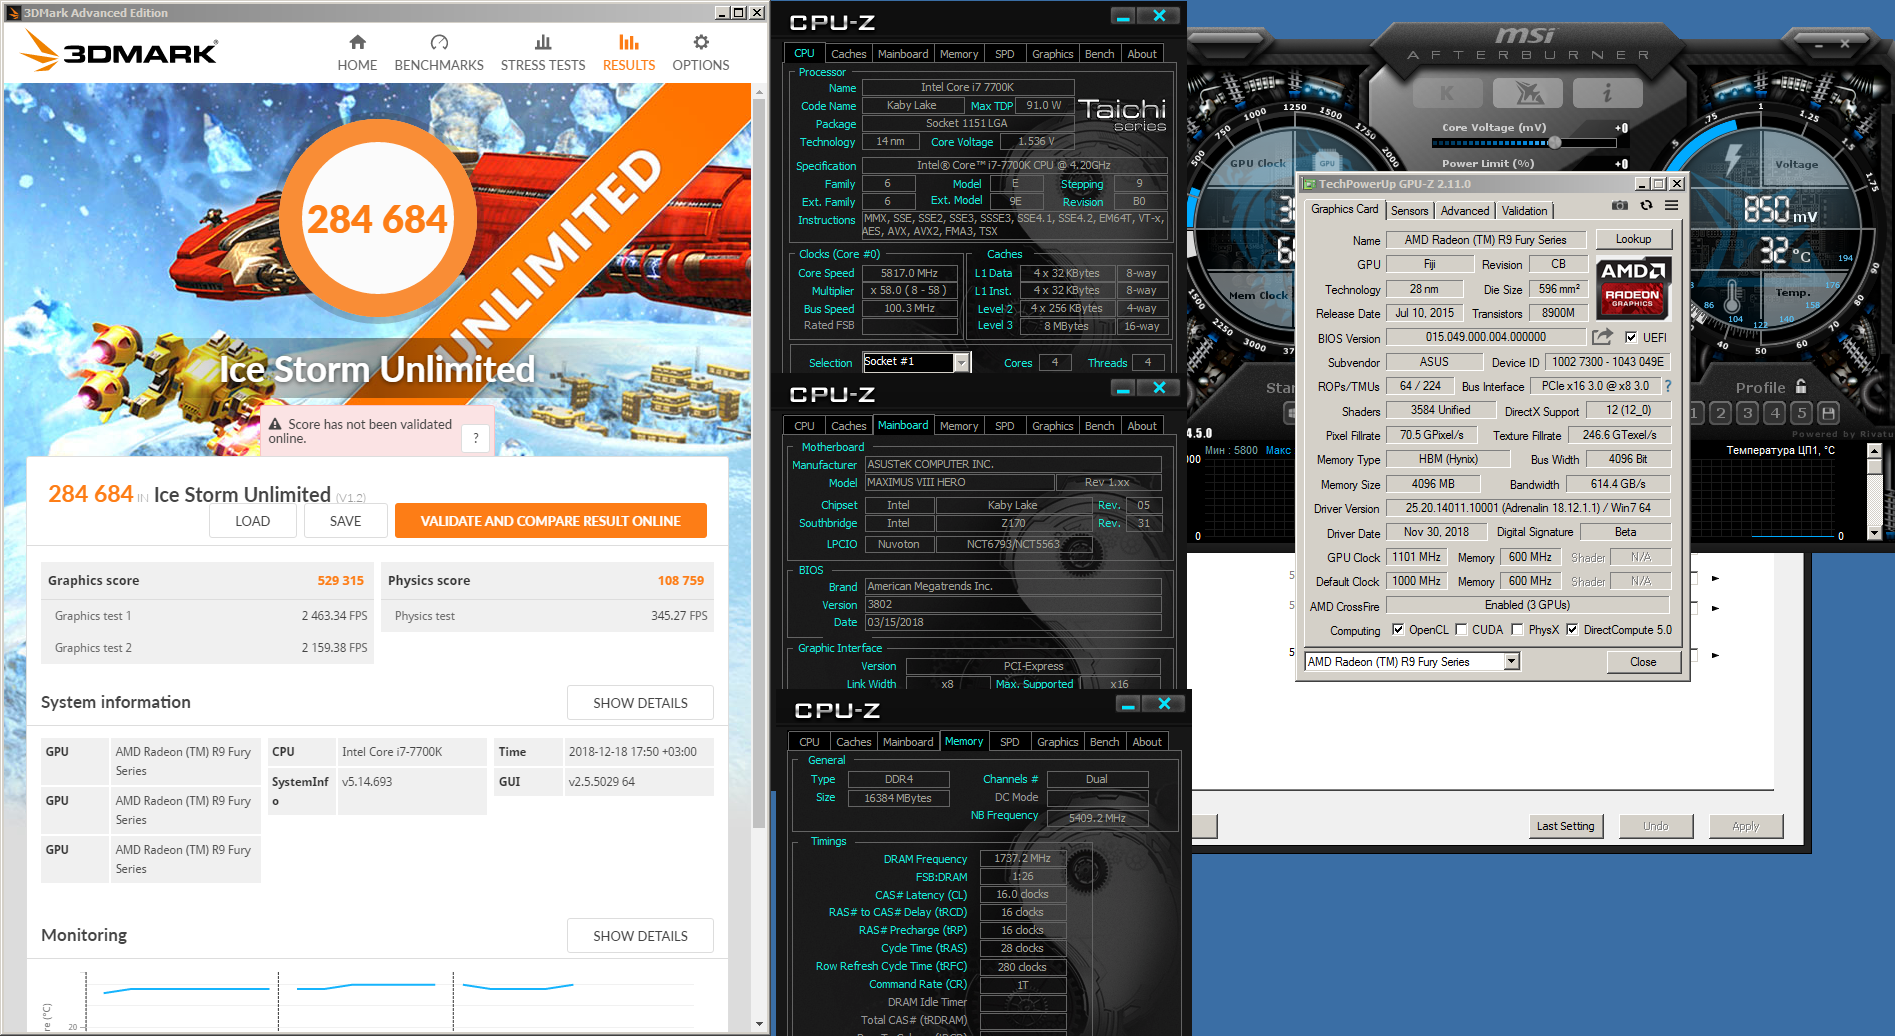The width and height of the screenshot is (1895, 1036).
Task: Open Caches tab in the top CPU-Z window
Action: point(848,54)
